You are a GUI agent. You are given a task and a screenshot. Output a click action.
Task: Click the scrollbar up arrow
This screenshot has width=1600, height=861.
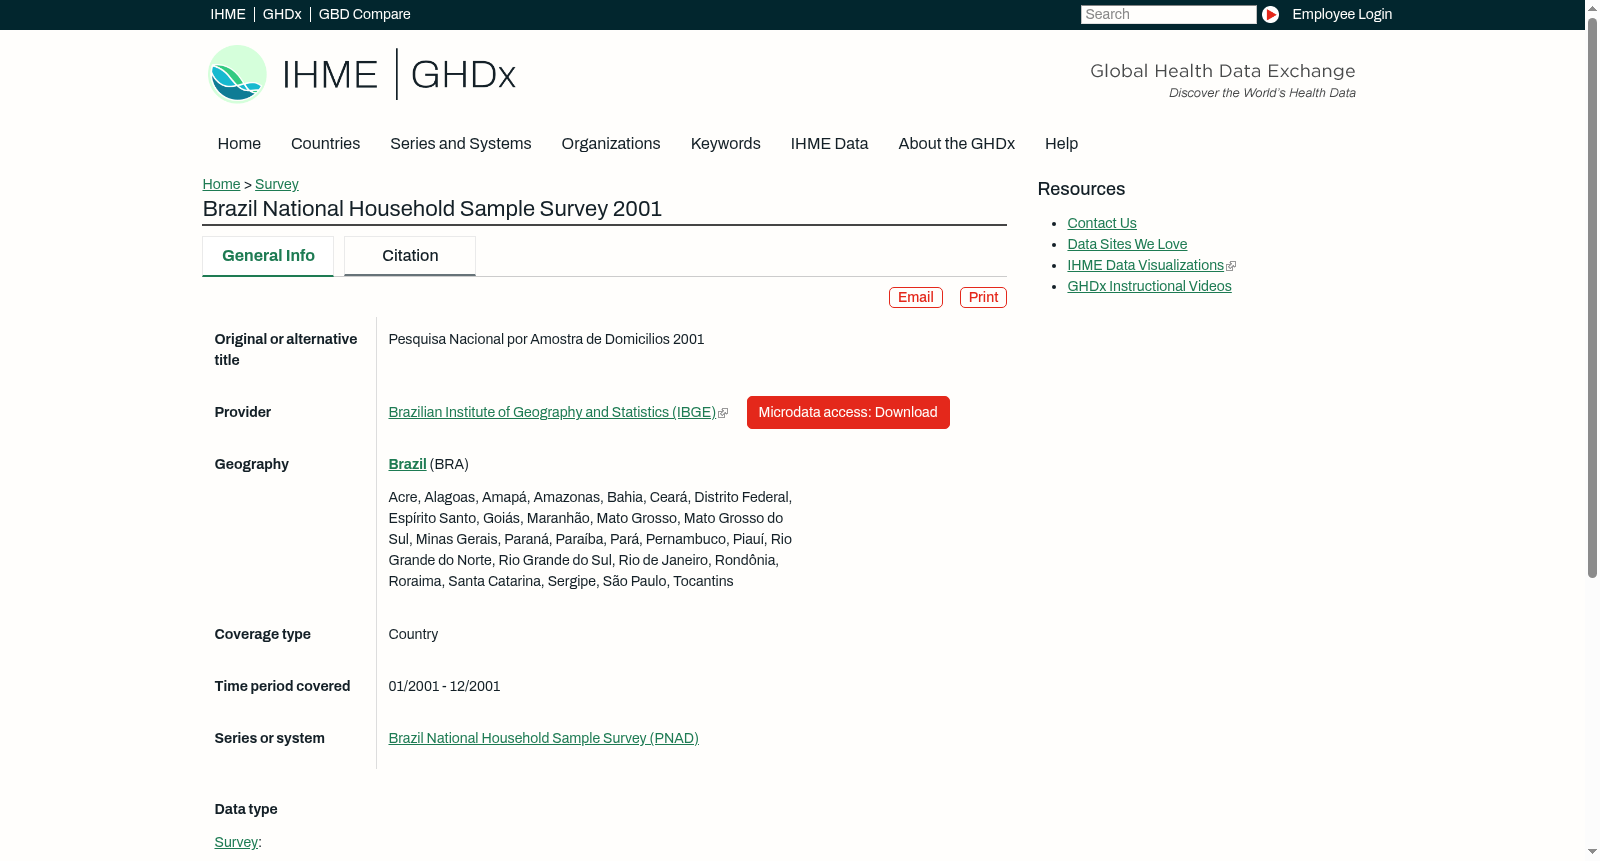[1592, 7]
